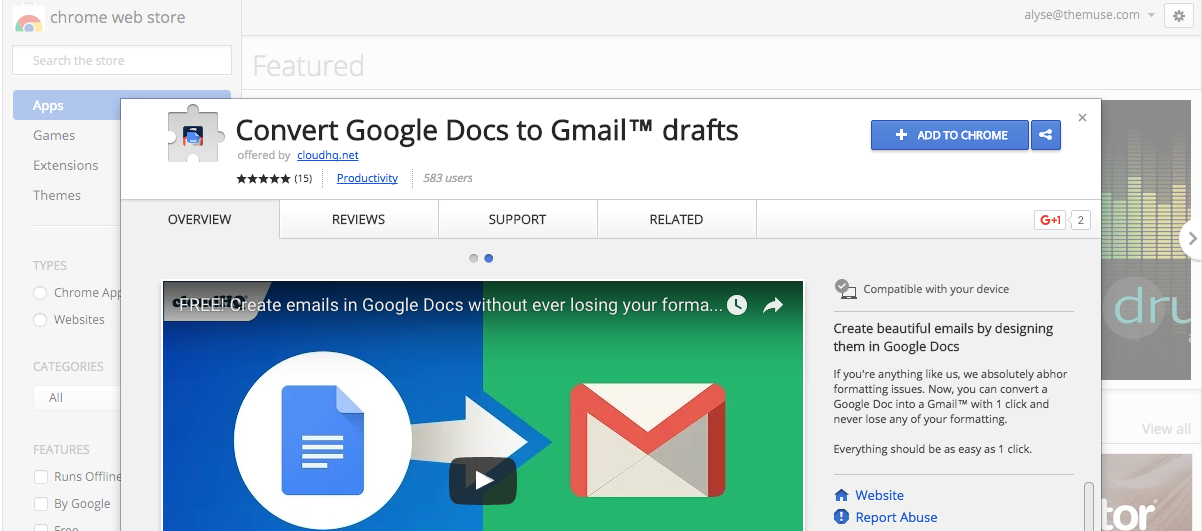Image resolution: width=1202 pixels, height=531 pixels.
Task: Click the video title text
Action: (450, 305)
